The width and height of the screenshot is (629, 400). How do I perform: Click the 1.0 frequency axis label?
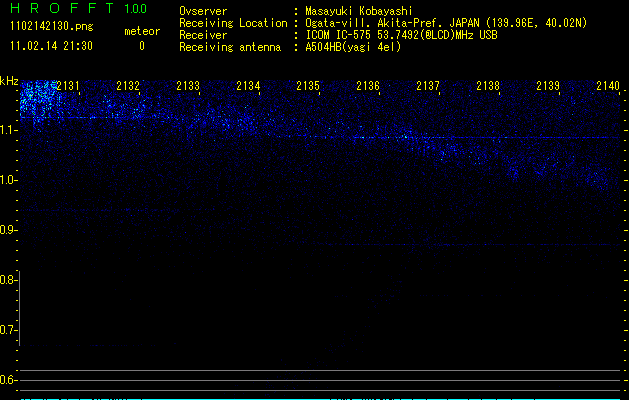8,180
